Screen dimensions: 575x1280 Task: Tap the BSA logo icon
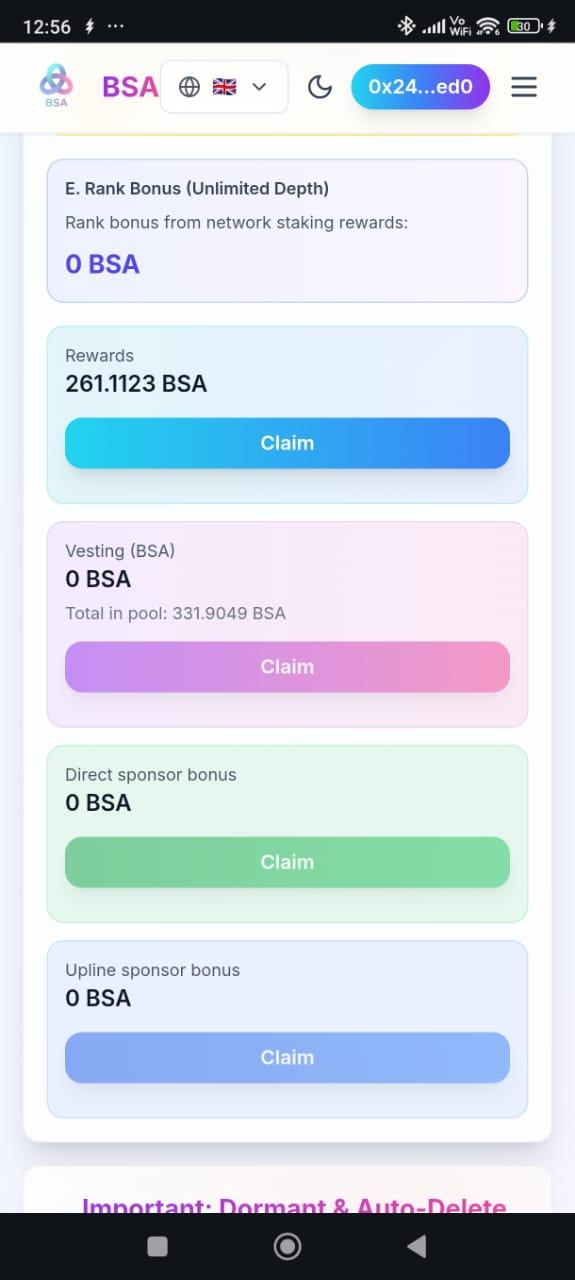56,86
